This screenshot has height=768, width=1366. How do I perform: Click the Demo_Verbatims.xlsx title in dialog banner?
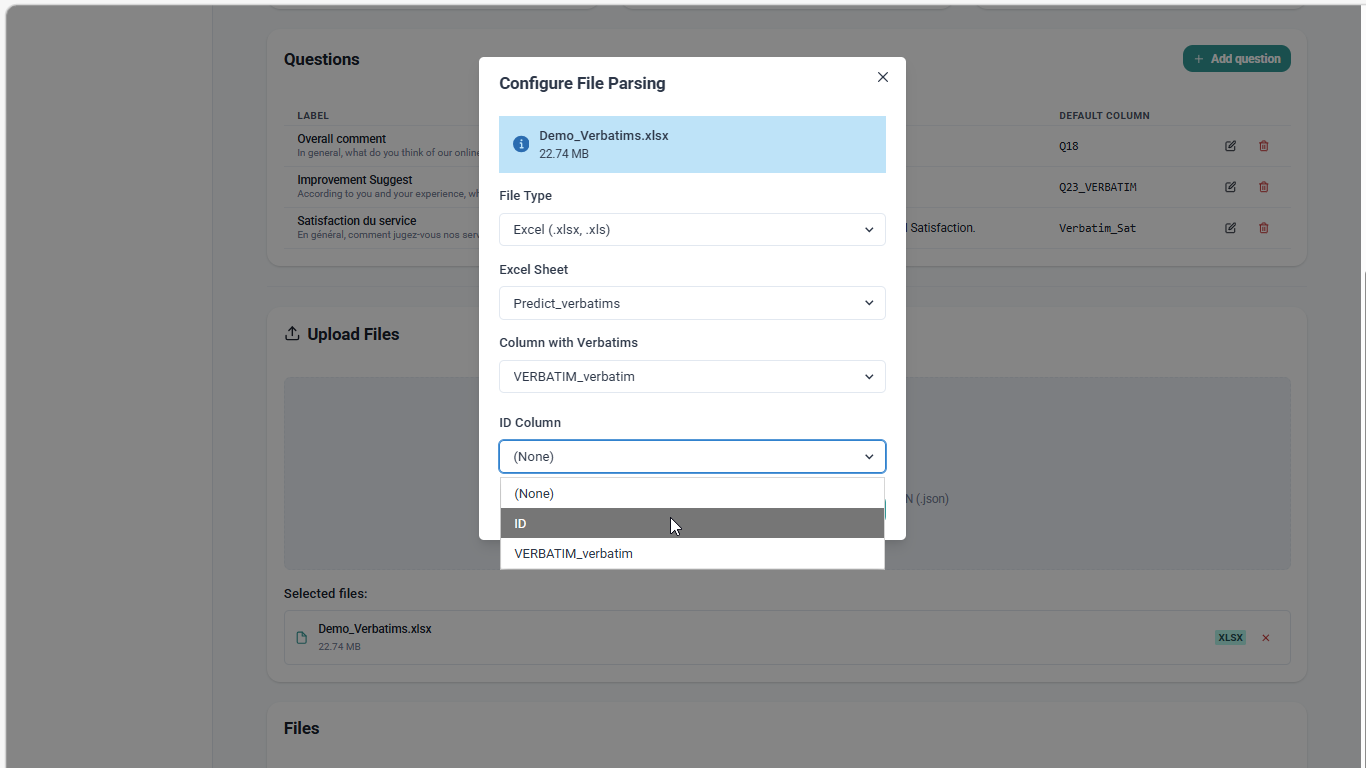point(604,136)
